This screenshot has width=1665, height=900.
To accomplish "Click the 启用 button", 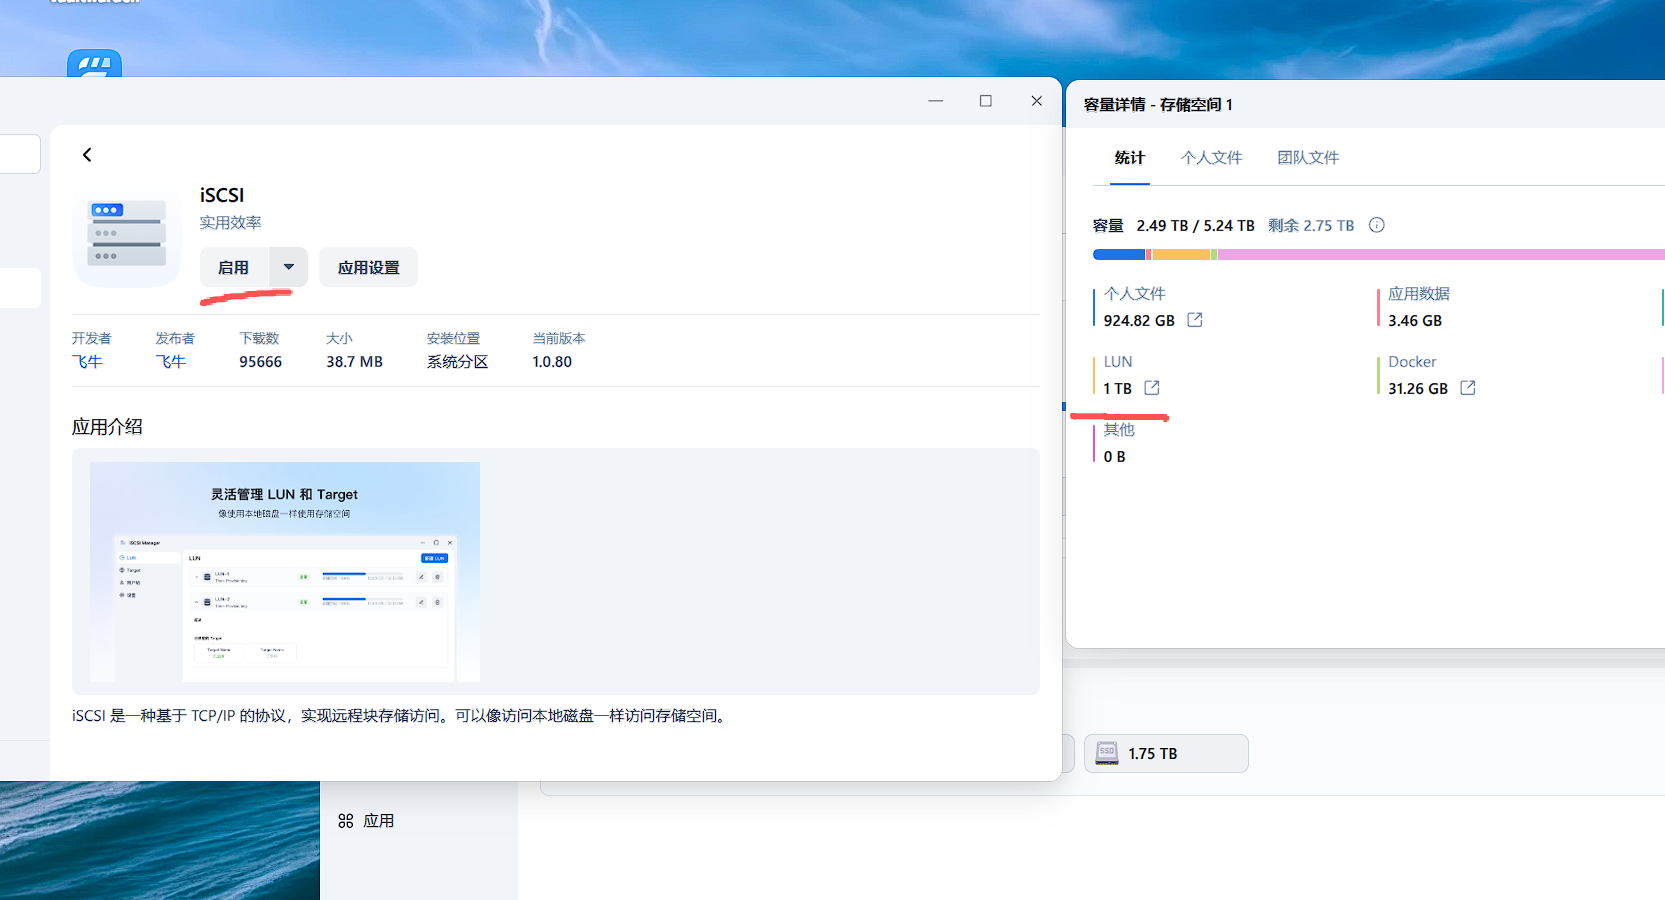I will (234, 267).
